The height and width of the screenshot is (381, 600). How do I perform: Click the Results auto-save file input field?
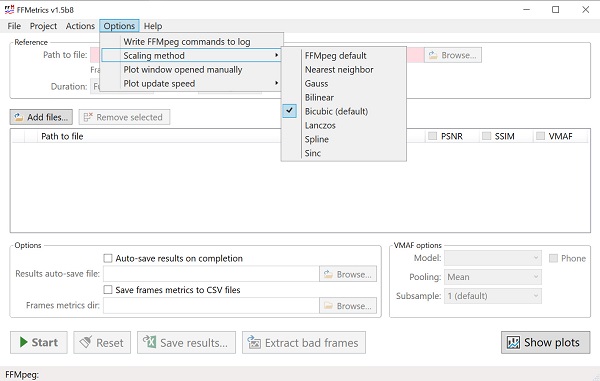(211, 274)
